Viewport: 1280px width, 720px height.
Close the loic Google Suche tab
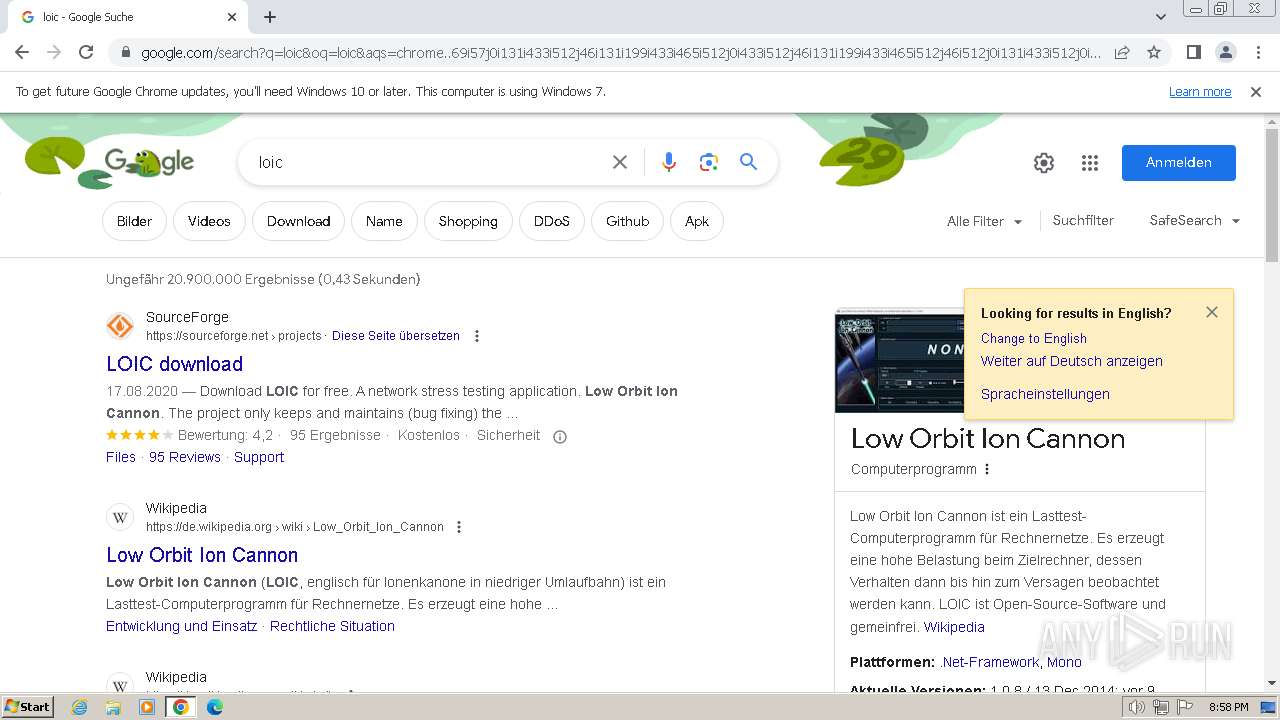(x=232, y=17)
